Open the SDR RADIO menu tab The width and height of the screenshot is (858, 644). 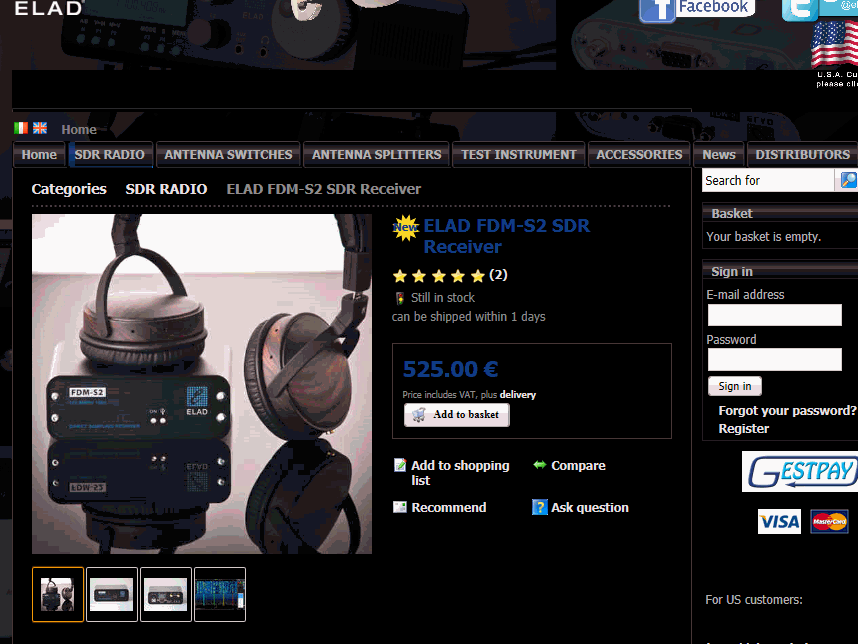[x=109, y=155]
